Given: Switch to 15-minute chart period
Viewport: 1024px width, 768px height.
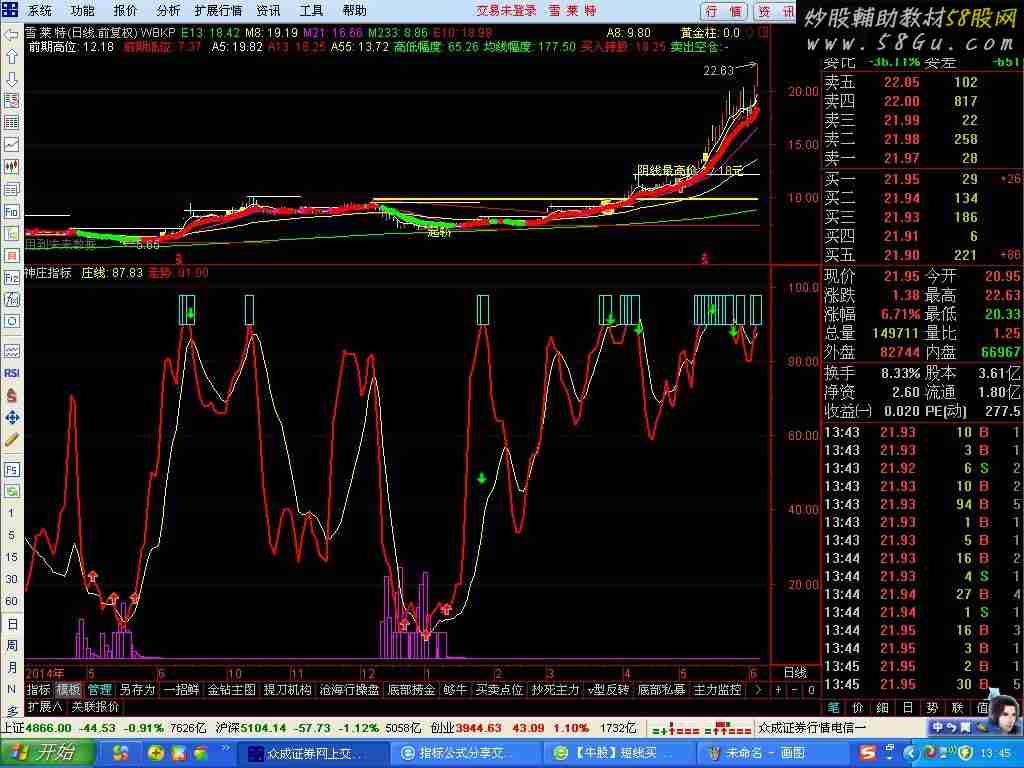Looking at the screenshot, I should (11, 557).
